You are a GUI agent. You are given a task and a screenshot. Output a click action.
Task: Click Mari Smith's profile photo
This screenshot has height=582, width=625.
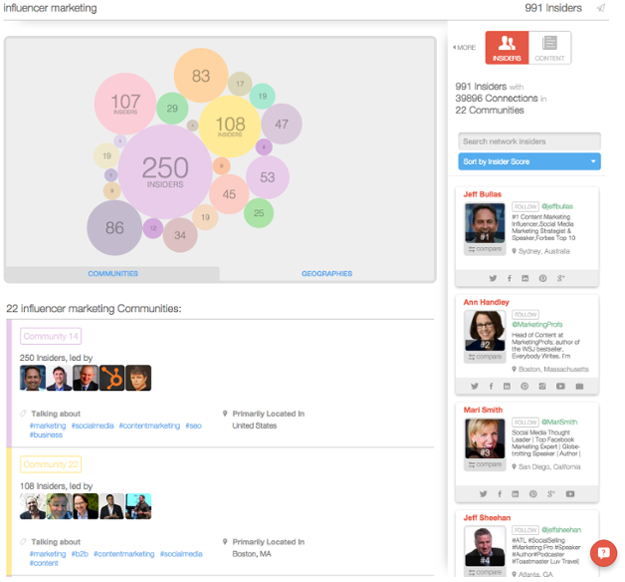[x=485, y=438]
